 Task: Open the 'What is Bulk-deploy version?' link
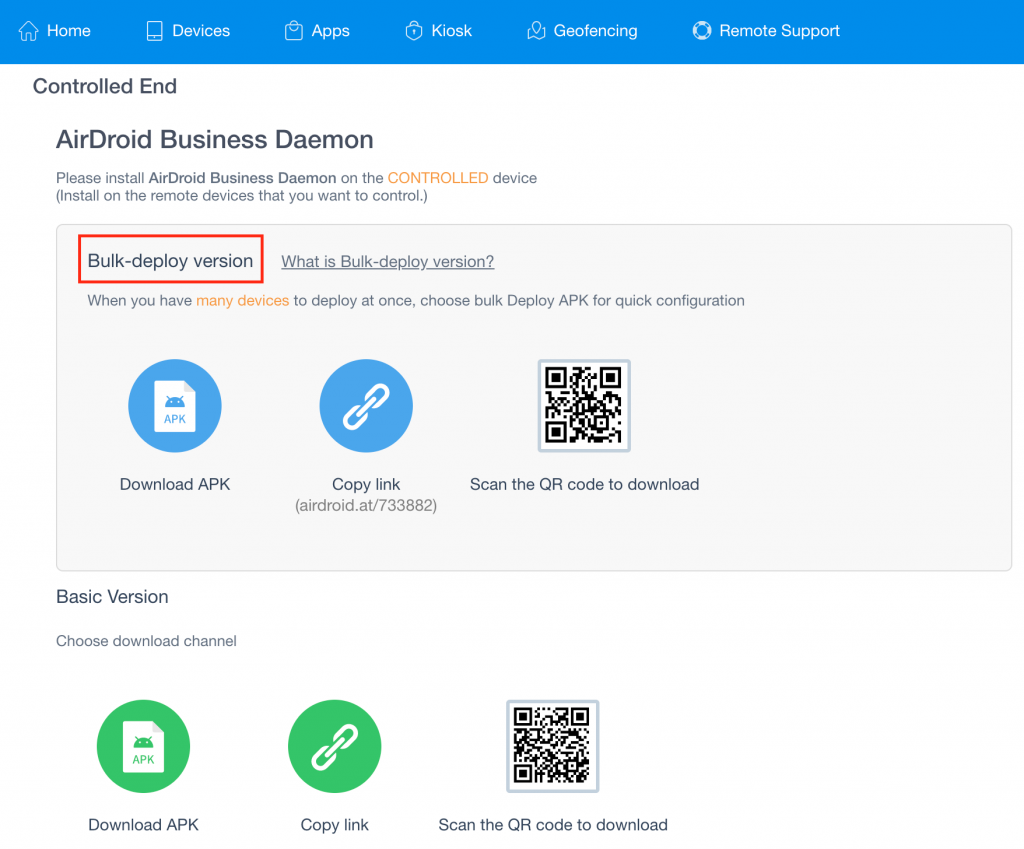pos(388,262)
